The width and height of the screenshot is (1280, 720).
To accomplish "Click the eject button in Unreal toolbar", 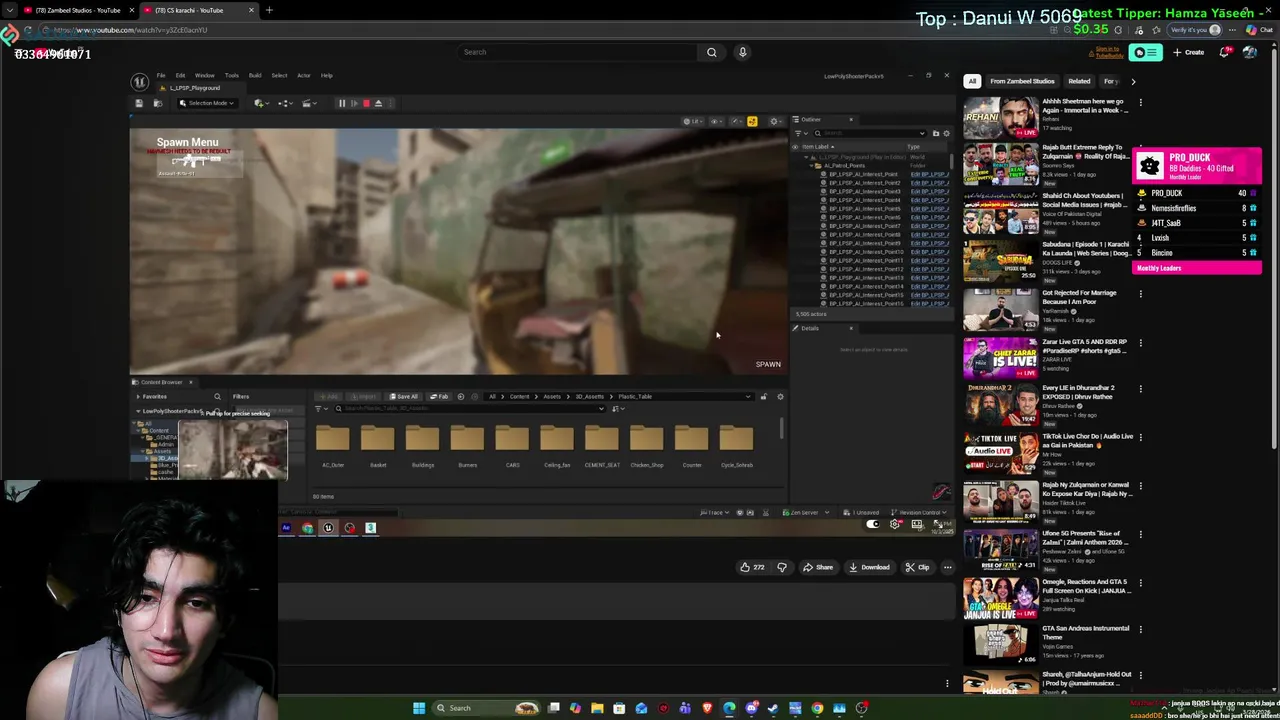I will pos(378,103).
